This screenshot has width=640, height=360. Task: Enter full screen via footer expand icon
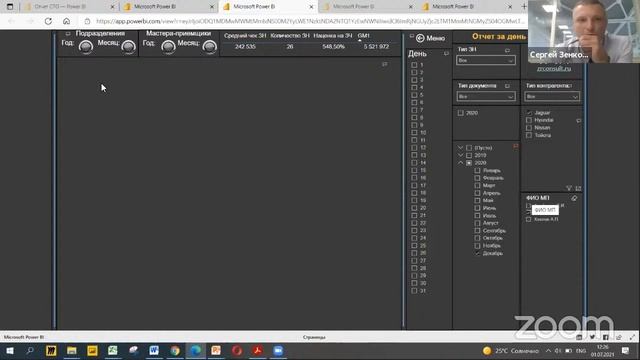tap(632, 337)
